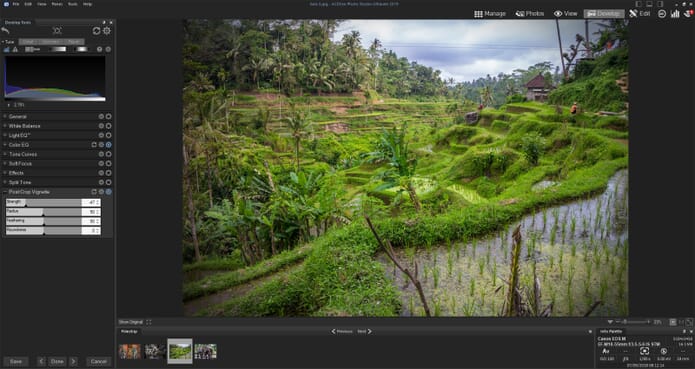
Task: Click the undo arrow in Develop Tools
Action: pyautogui.click(x=5, y=31)
